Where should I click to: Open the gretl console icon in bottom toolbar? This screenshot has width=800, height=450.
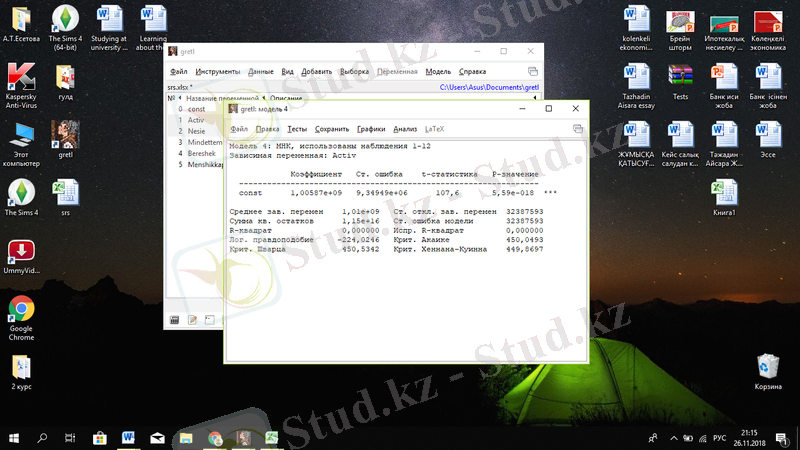click(x=209, y=320)
